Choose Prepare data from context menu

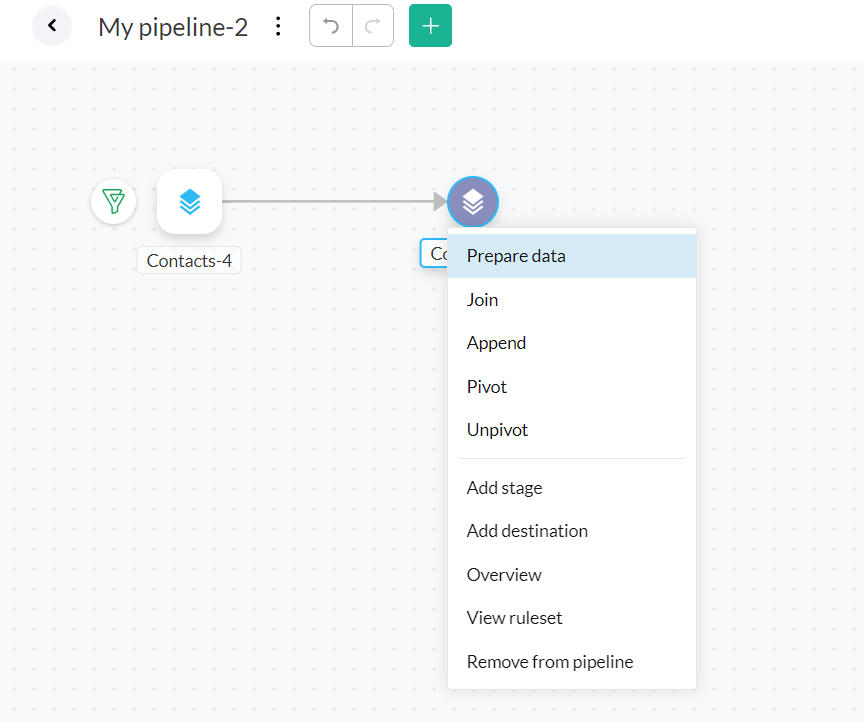click(x=516, y=256)
